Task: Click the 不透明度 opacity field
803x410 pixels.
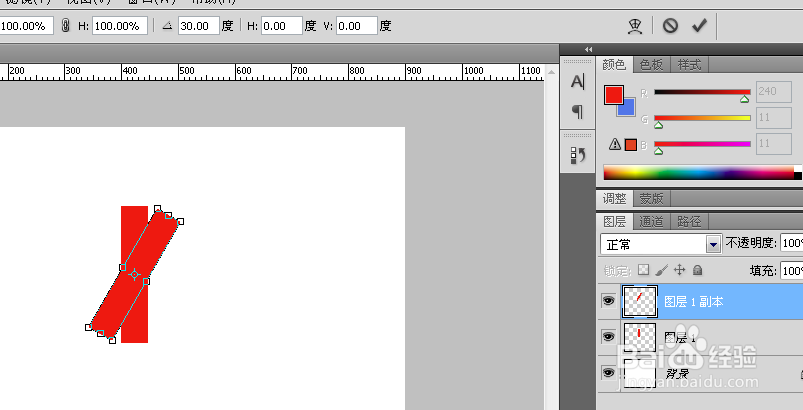Action: pyautogui.click(x=792, y=243)
